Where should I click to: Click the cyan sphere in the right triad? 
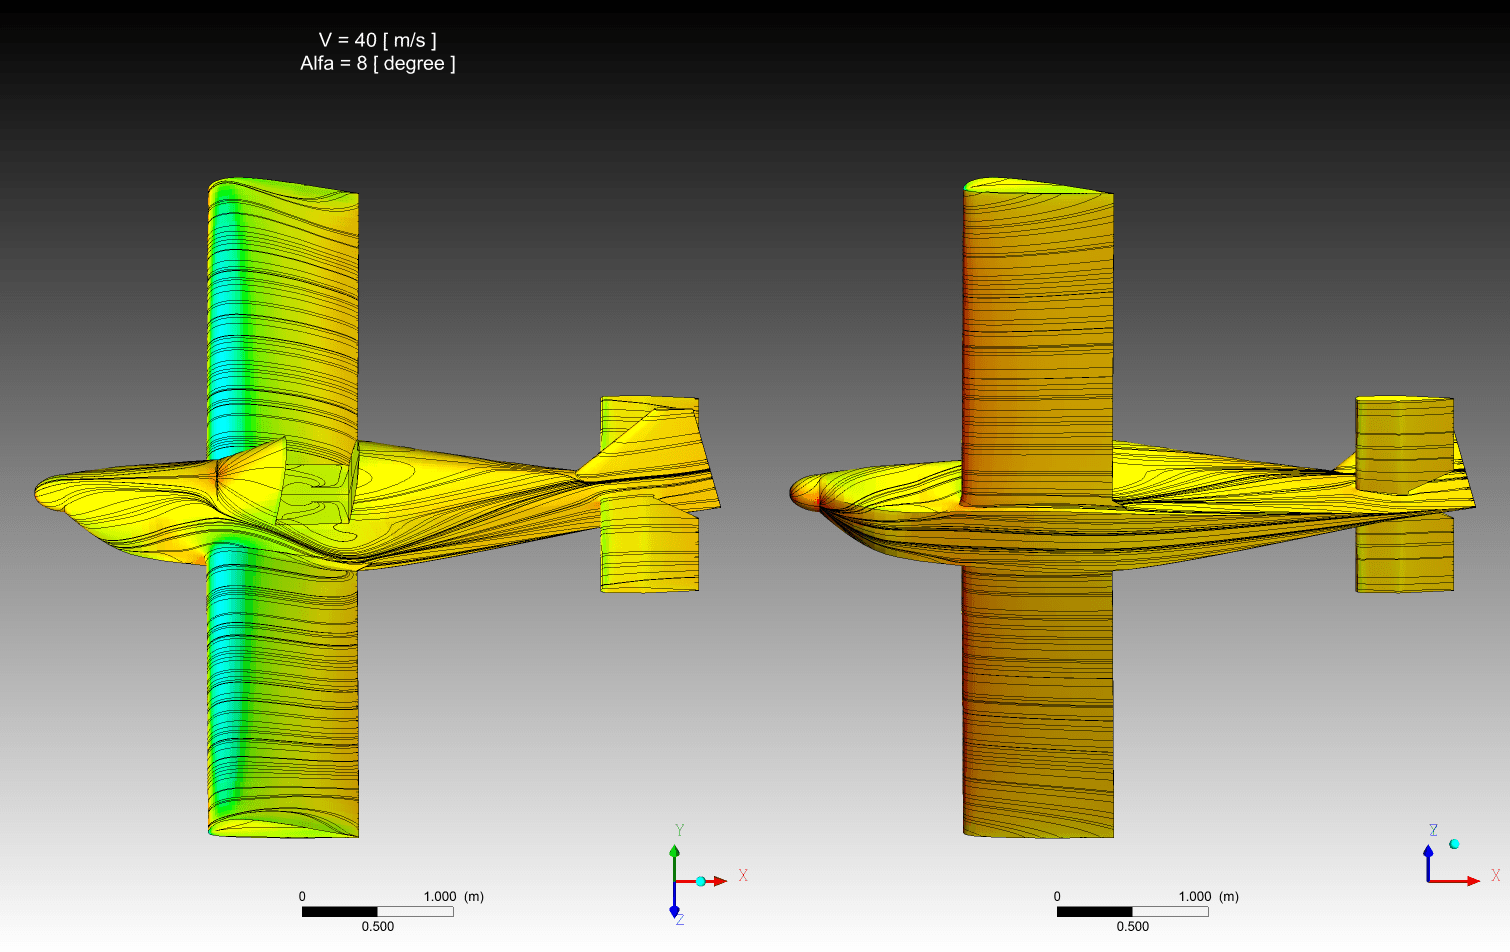[x=1454, y=844]
